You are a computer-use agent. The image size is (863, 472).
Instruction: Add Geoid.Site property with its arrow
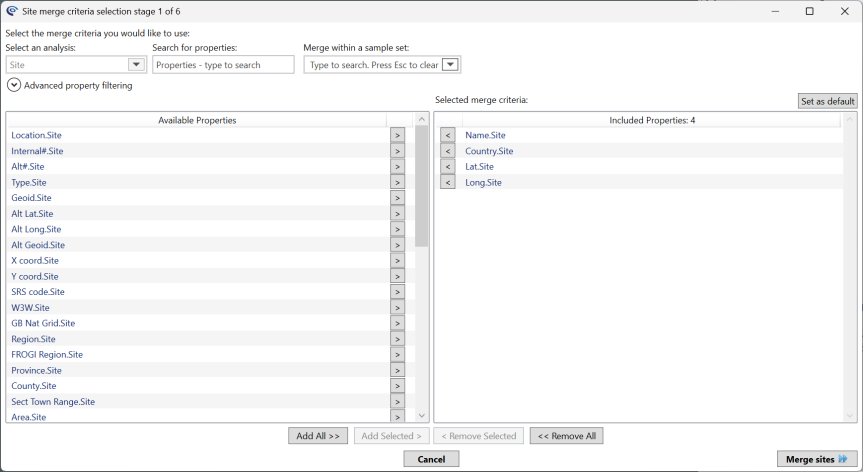397,198
